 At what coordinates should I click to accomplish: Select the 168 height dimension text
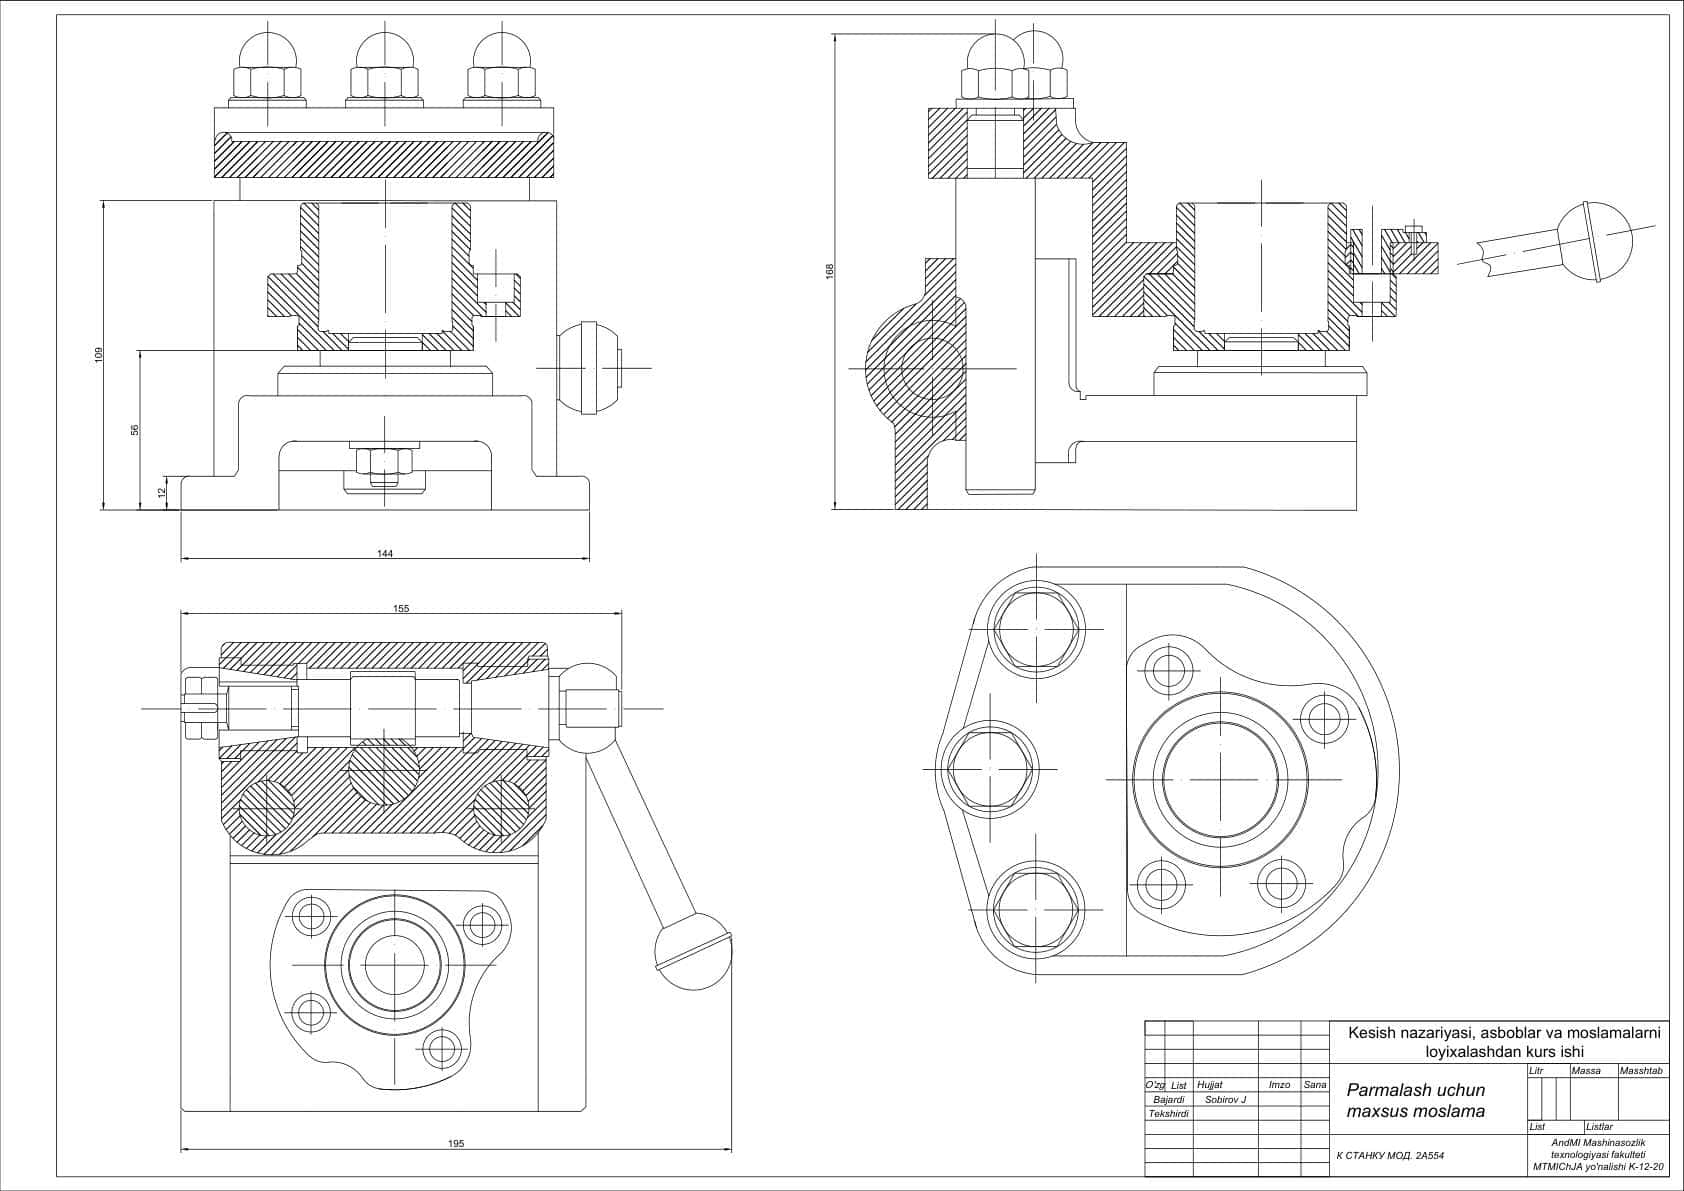pyautogui.click(x=829, y=270)
